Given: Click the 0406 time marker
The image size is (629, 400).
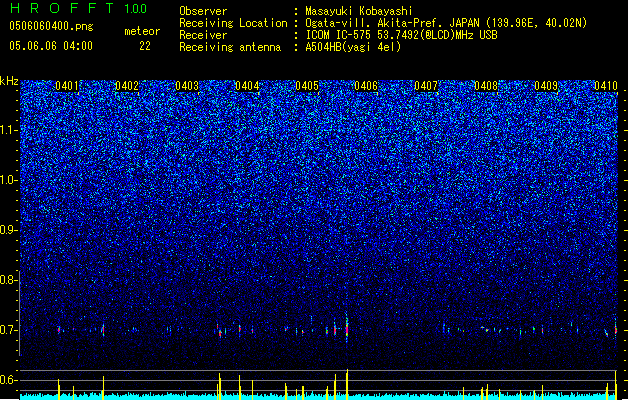Looking at the screenshot, I should [366, 86].
